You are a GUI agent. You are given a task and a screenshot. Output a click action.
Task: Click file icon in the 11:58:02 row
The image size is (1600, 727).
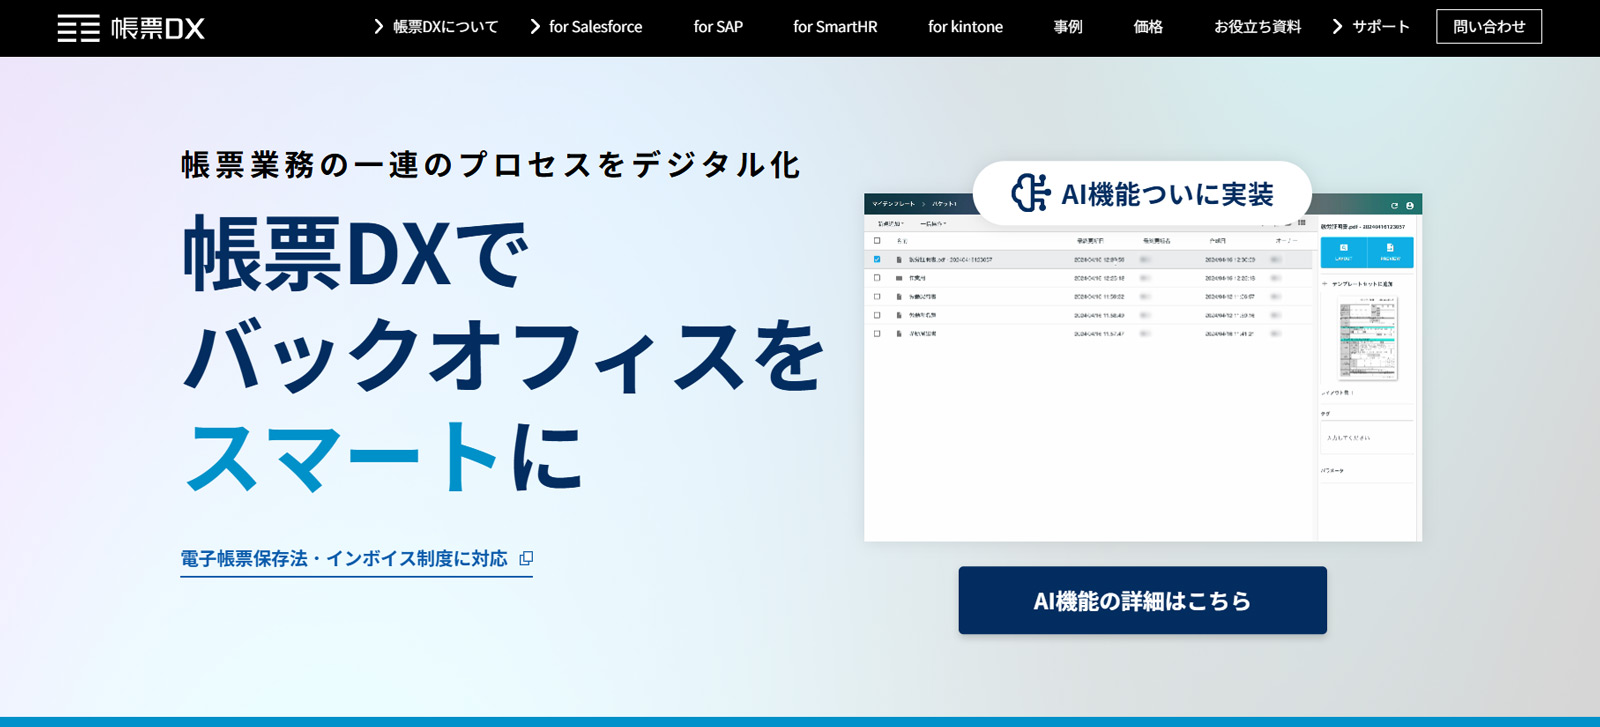(x=899, y=296)
